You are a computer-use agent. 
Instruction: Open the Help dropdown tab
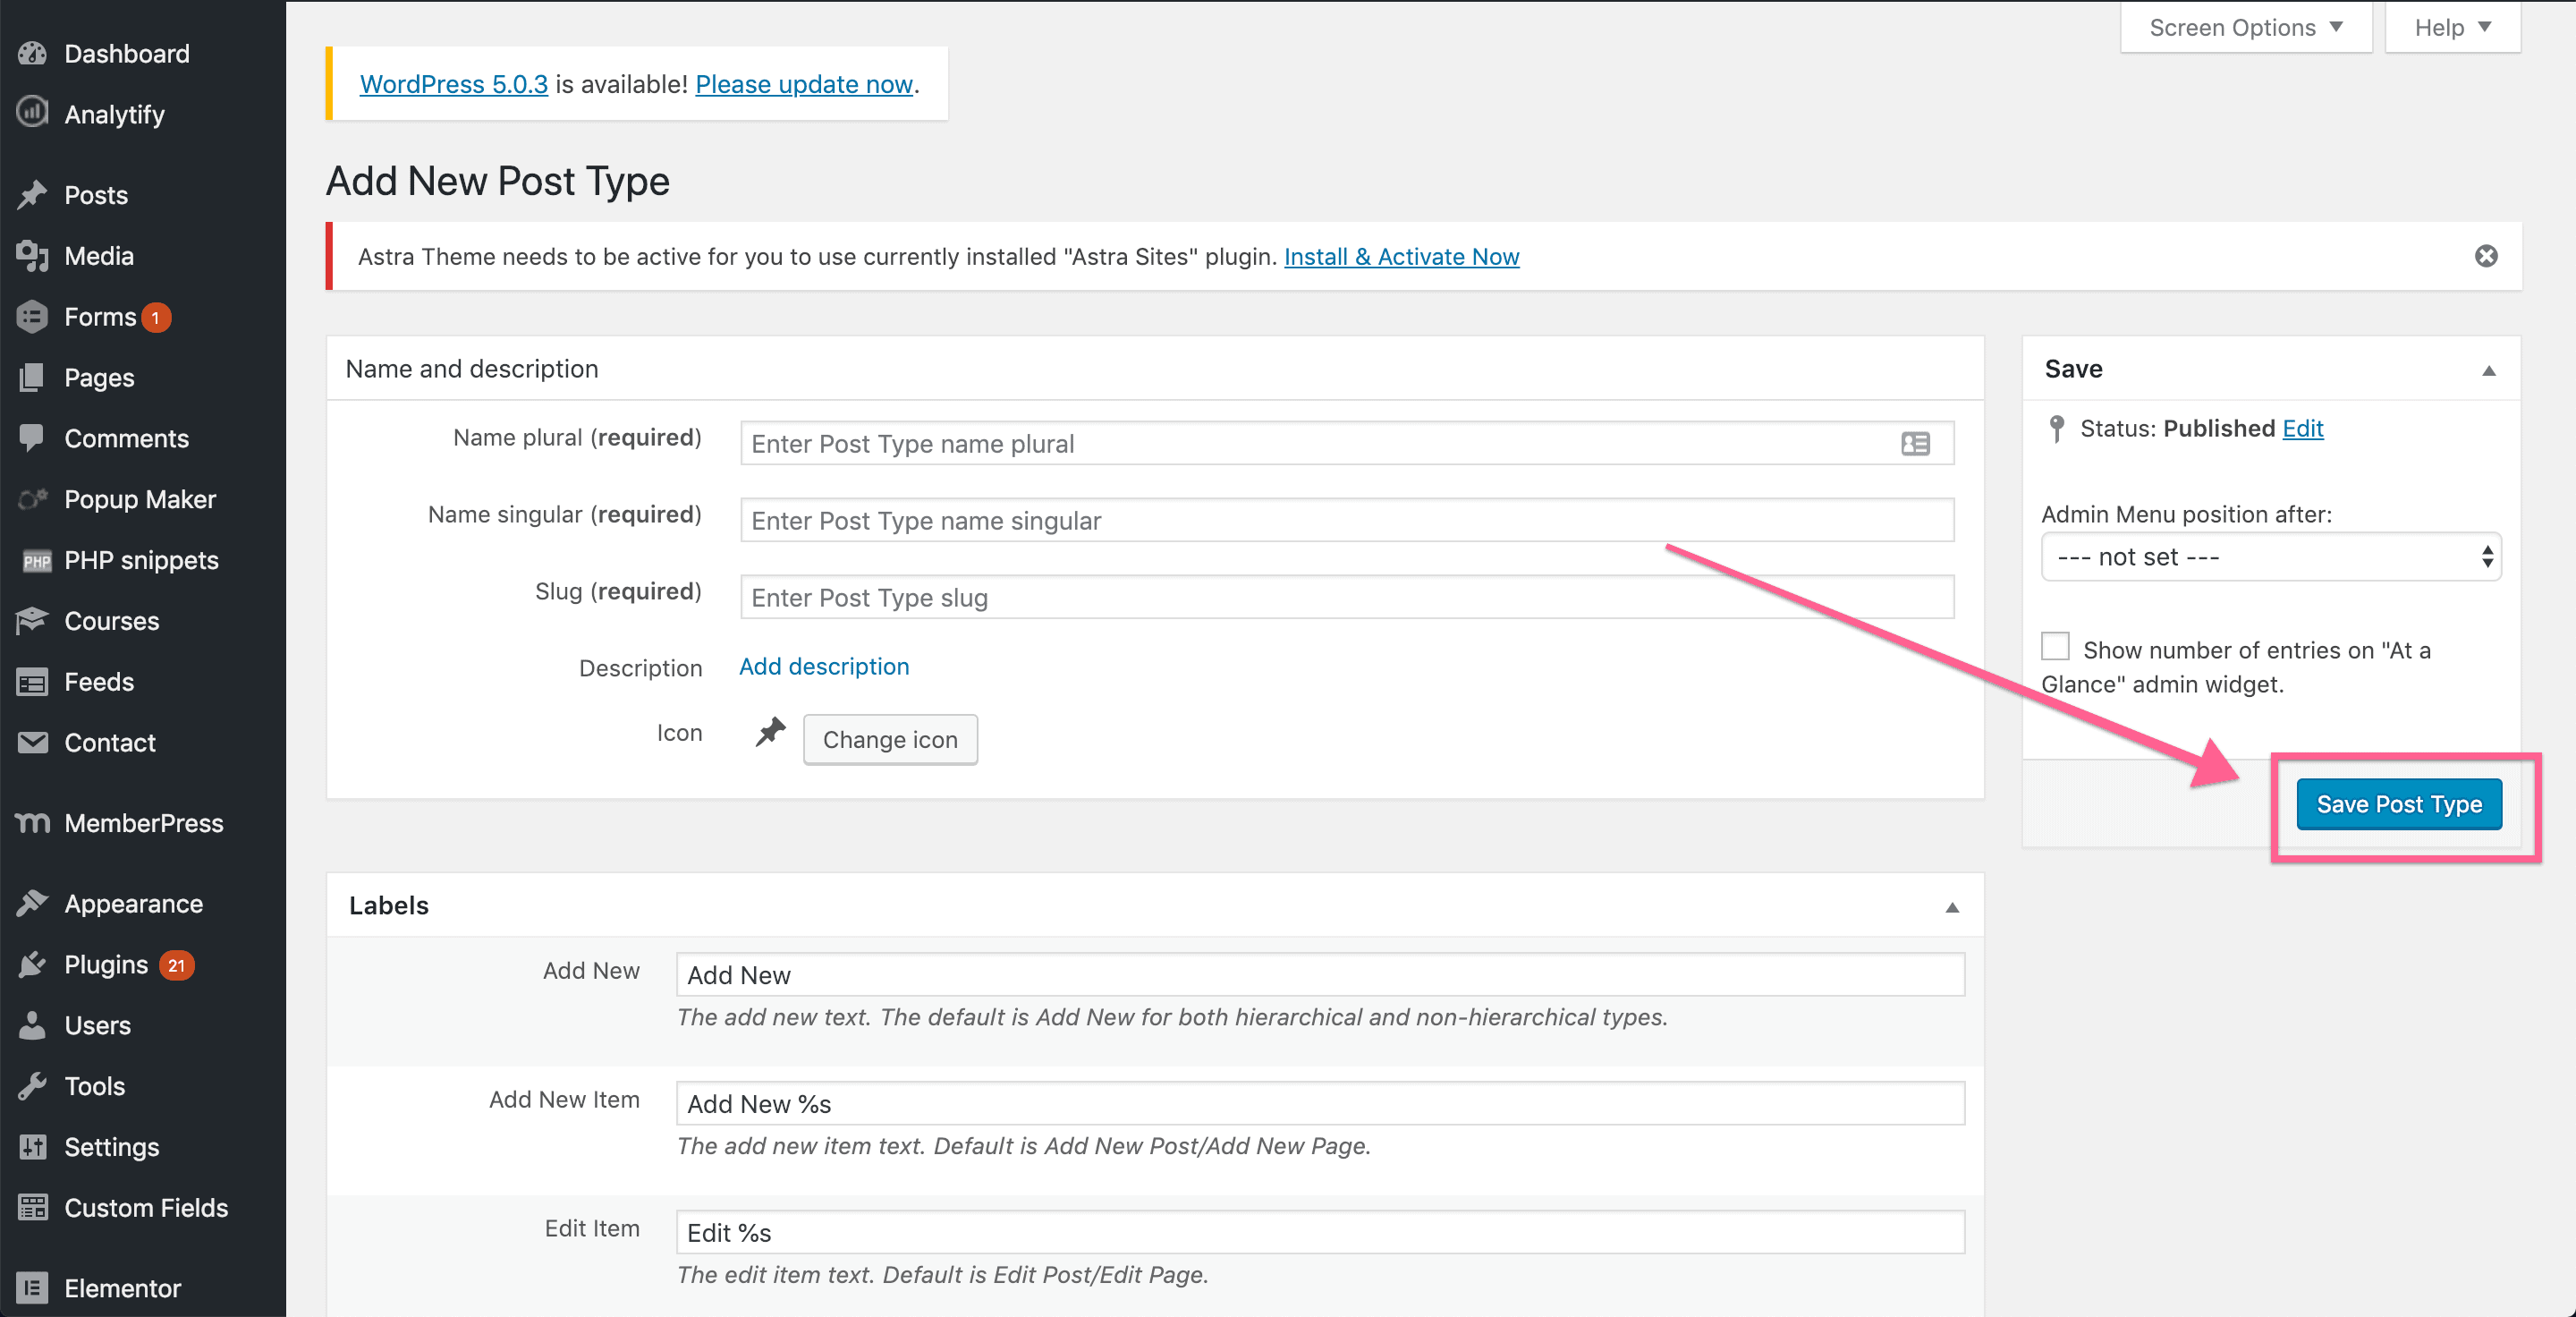[x=2452, y=28]
